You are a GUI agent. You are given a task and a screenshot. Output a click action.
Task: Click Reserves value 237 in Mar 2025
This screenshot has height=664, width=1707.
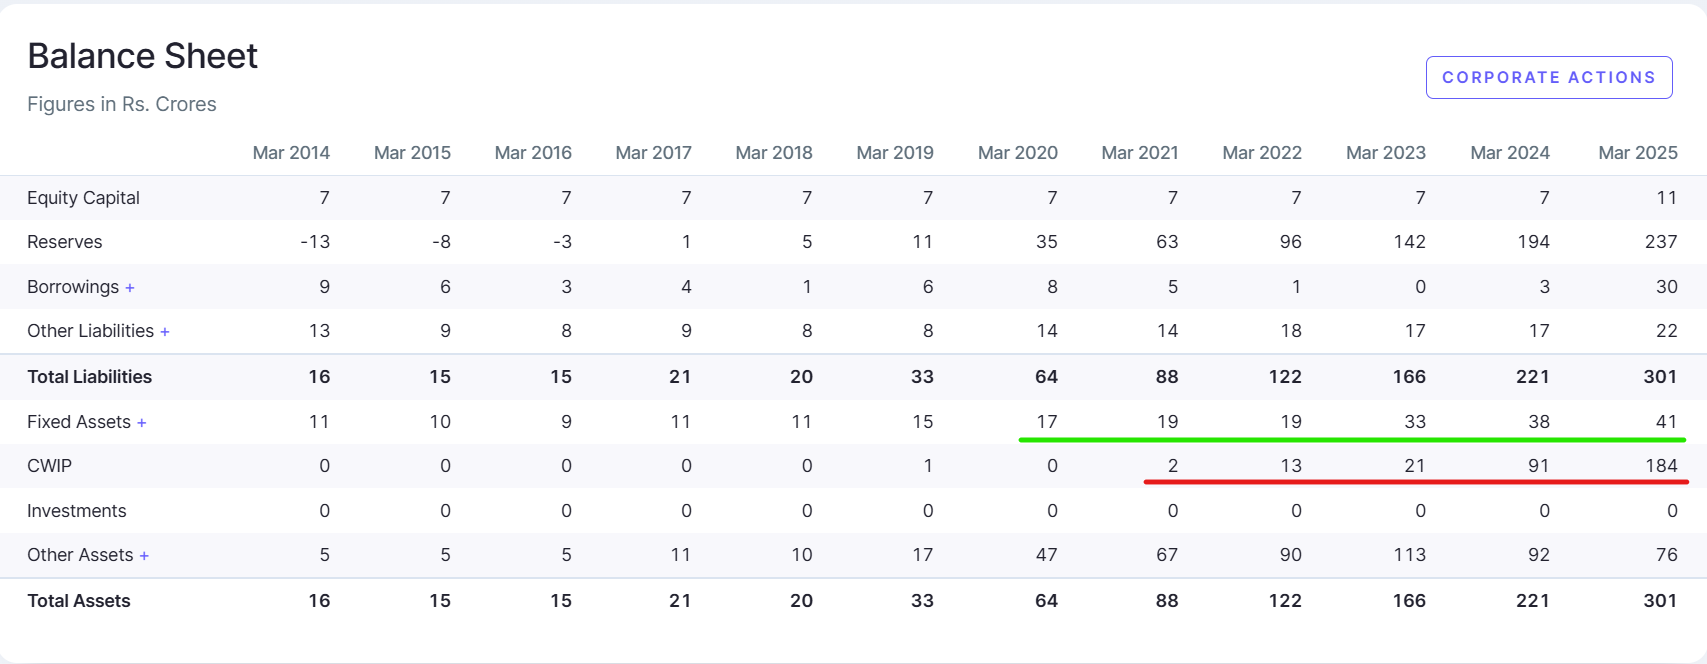click(x=1660, y=242)
